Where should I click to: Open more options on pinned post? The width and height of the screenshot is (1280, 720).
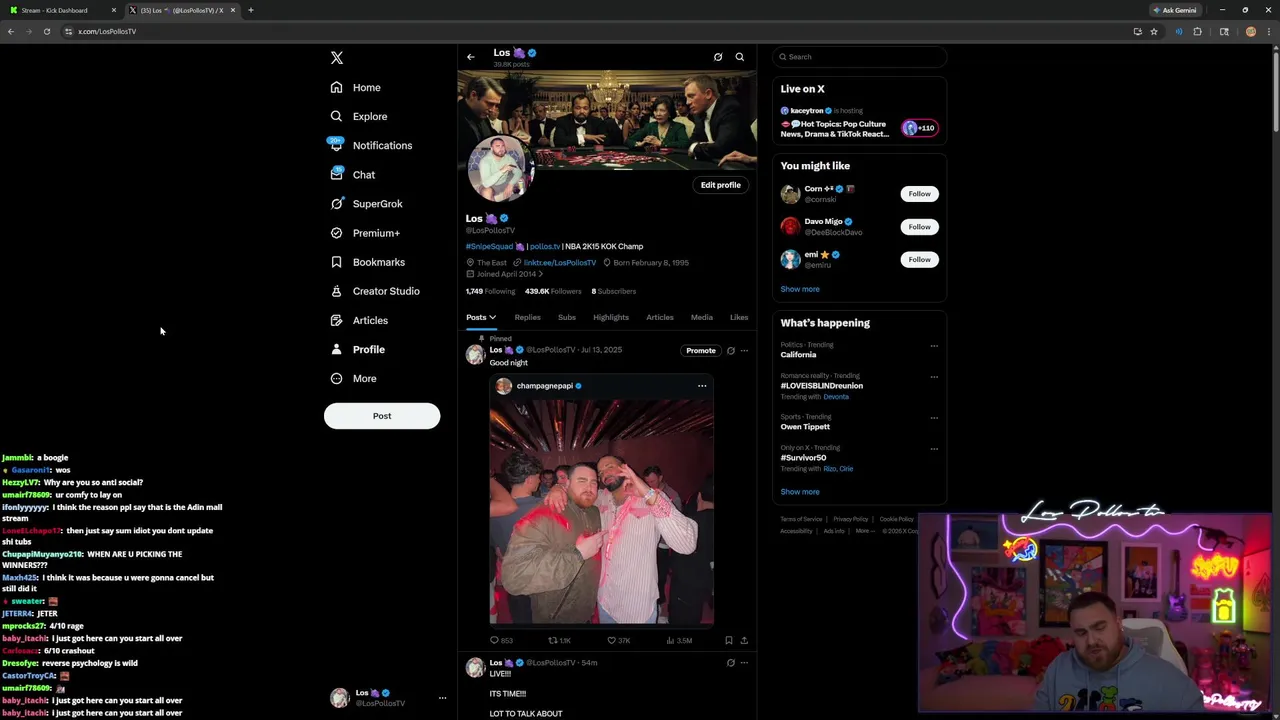tap(744, 351)
